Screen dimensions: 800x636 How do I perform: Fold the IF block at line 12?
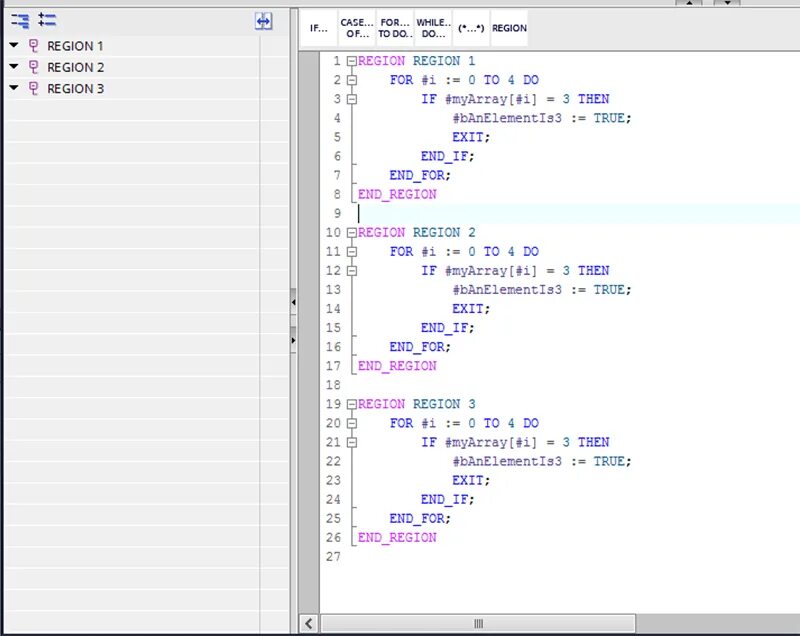pos(352,271)
